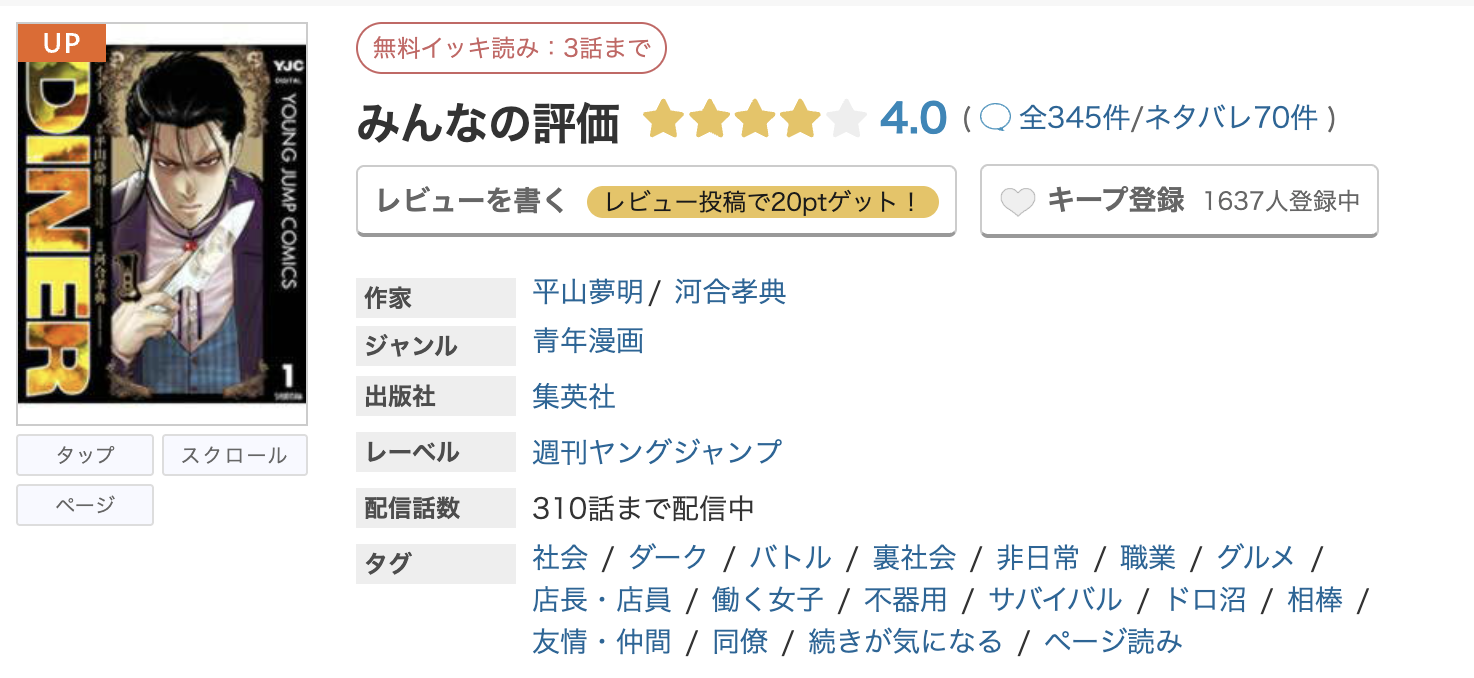Screen dimensions: 1474x678
Task: Switch to ページ reading mode
Action: point(84,505)
